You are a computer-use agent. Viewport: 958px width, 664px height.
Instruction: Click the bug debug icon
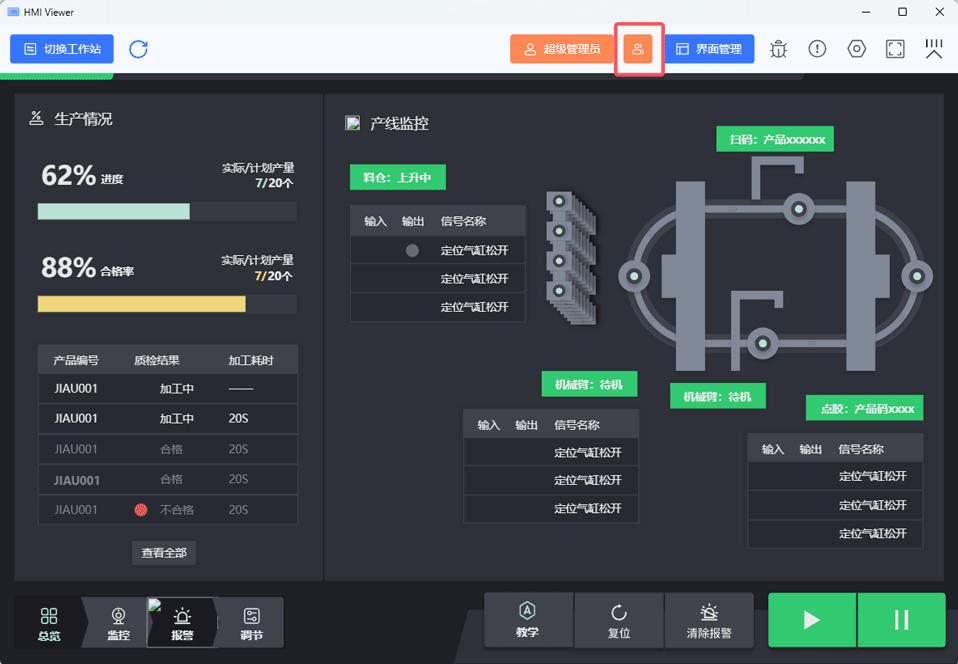[779, 49]
